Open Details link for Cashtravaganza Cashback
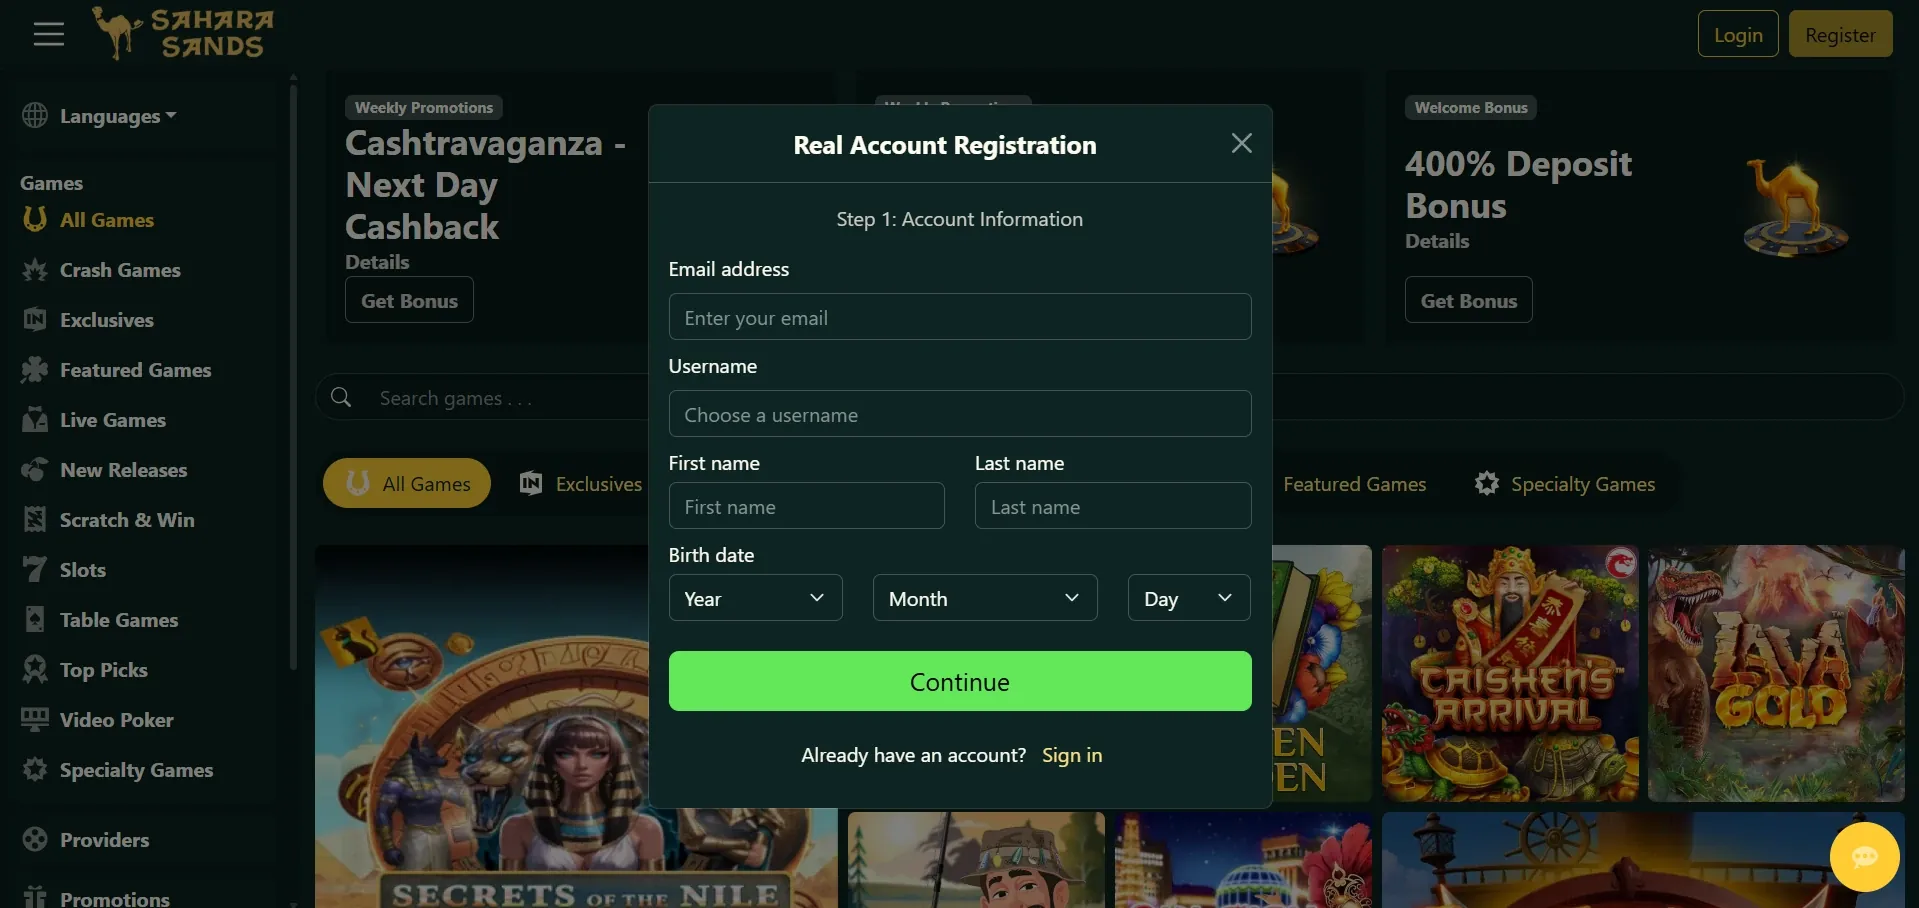This screenshot has width=1919, height=908. 377,262
